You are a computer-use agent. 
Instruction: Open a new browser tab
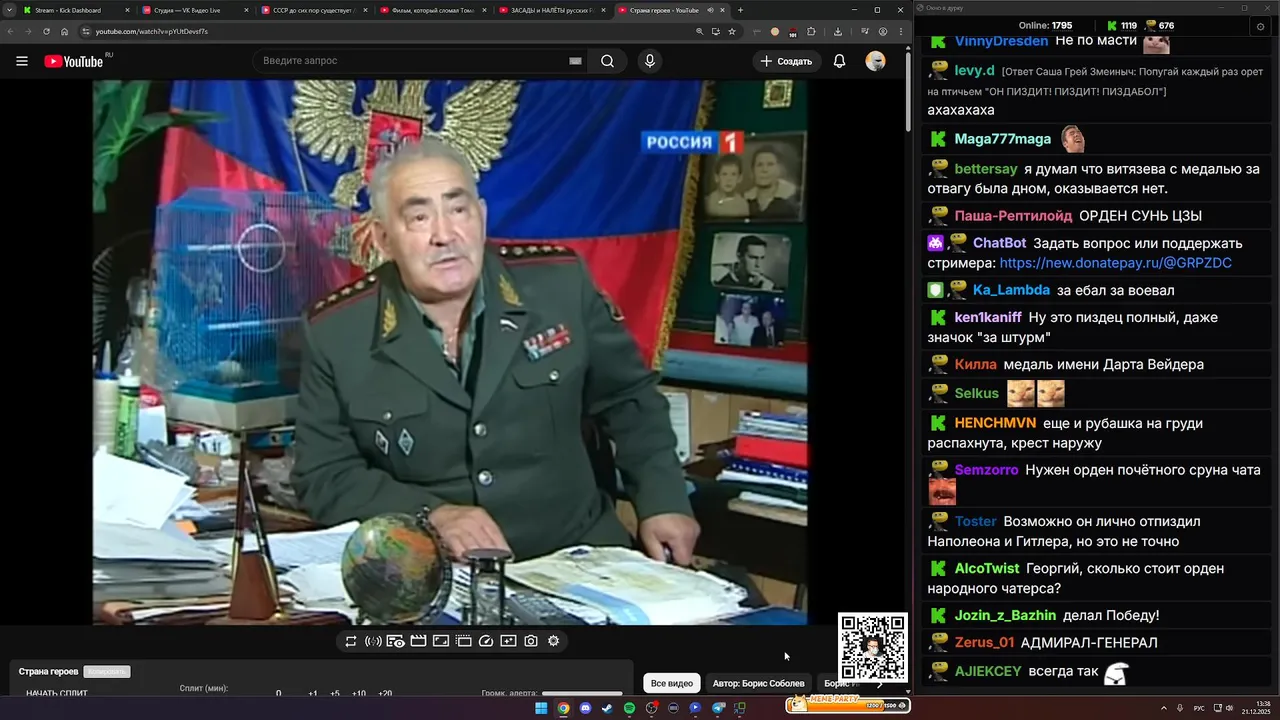tap(740, 10)
